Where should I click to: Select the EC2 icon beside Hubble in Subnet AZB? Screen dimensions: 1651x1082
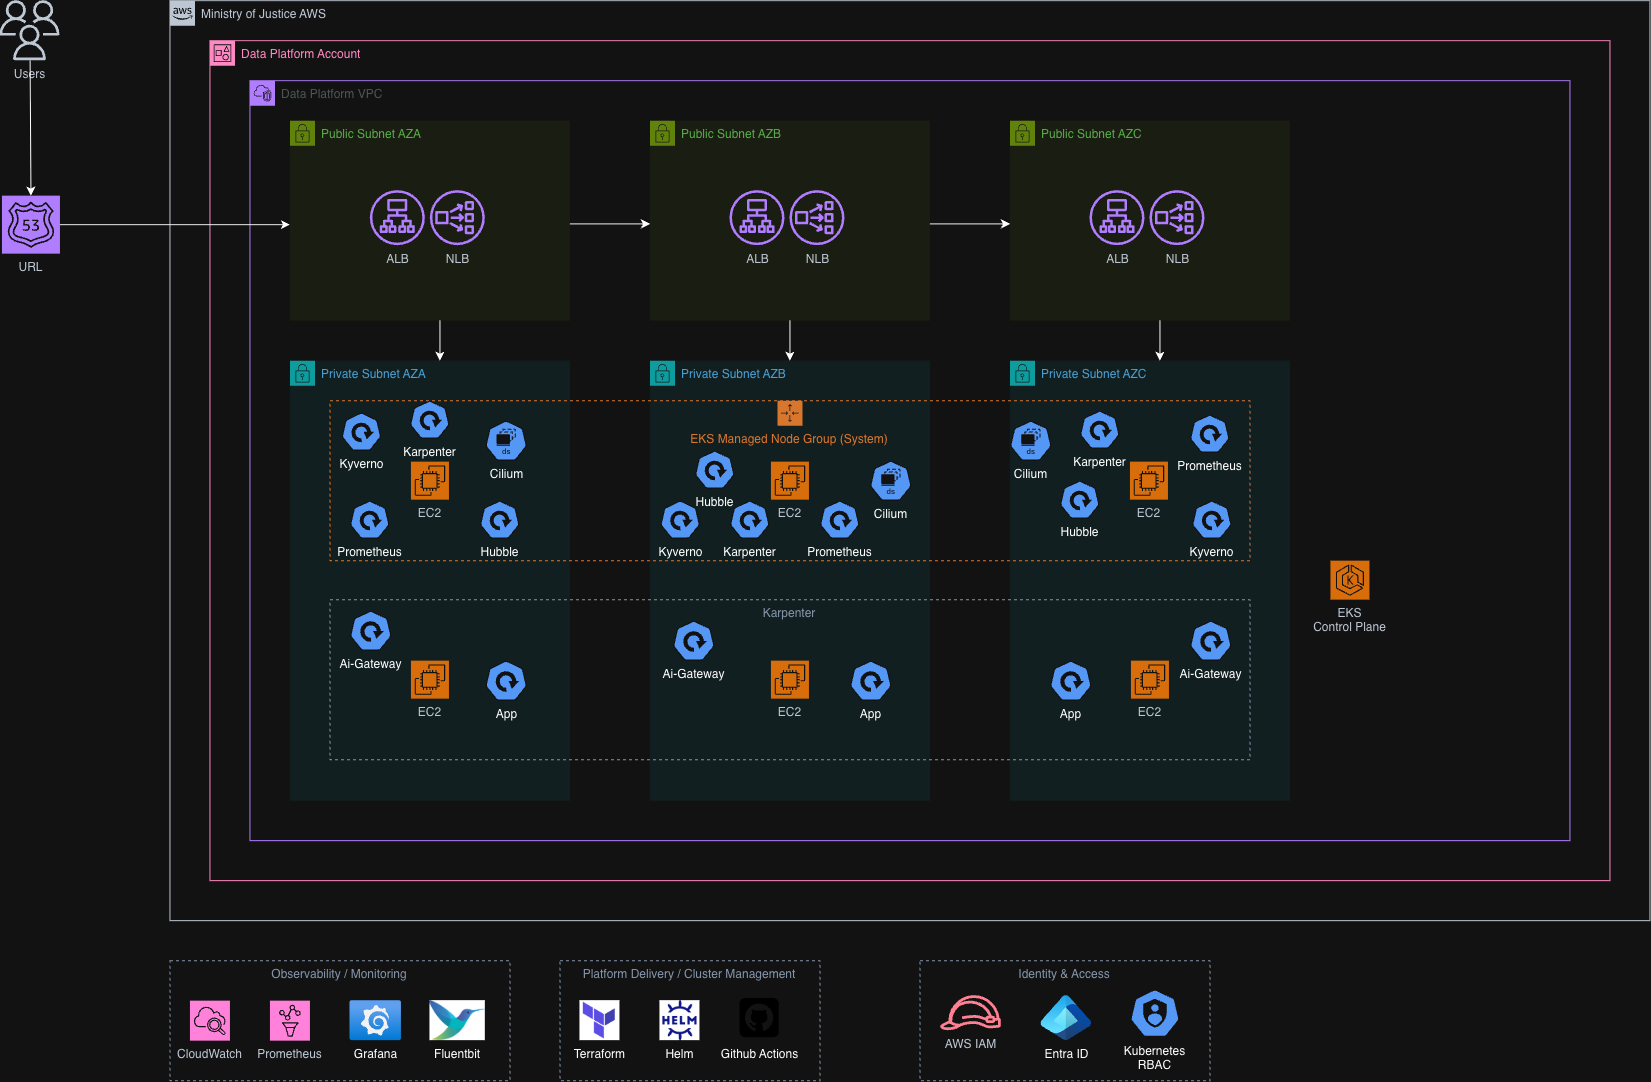coord(790,481)
